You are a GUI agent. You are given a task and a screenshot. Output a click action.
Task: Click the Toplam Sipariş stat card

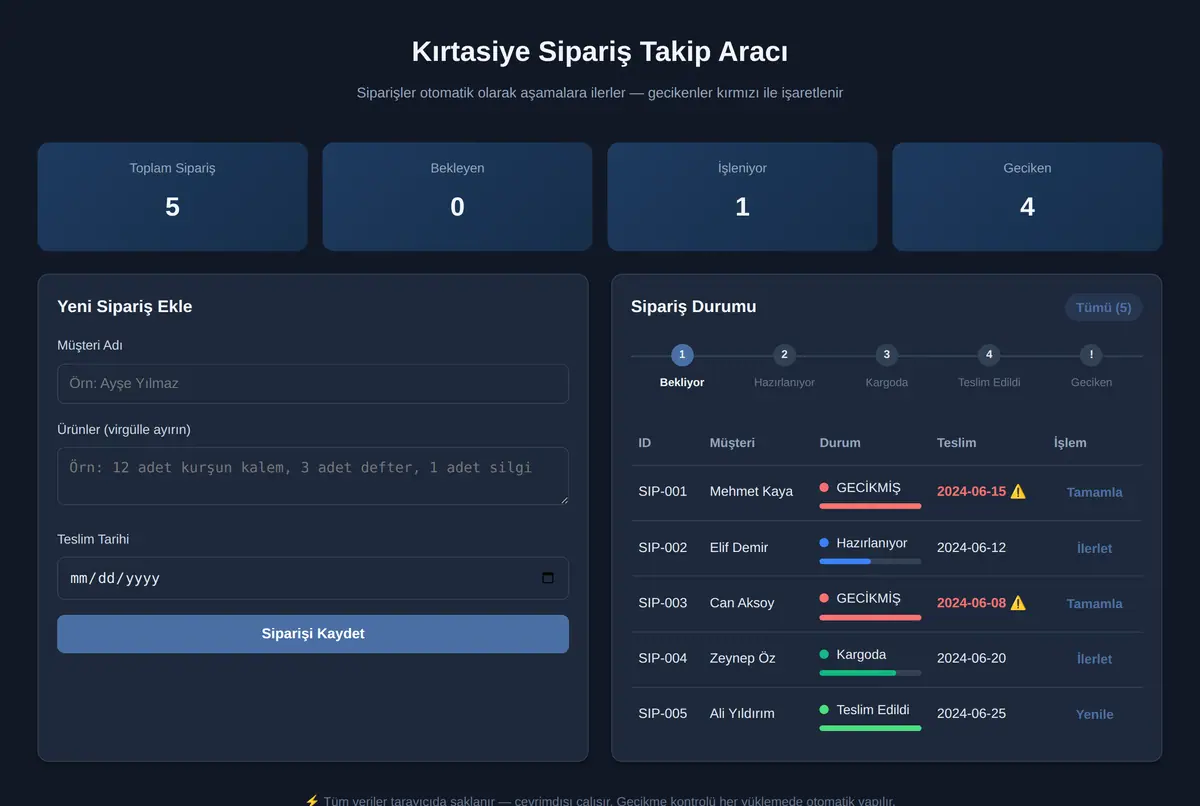pyautogui.click(x=172, y=196)
